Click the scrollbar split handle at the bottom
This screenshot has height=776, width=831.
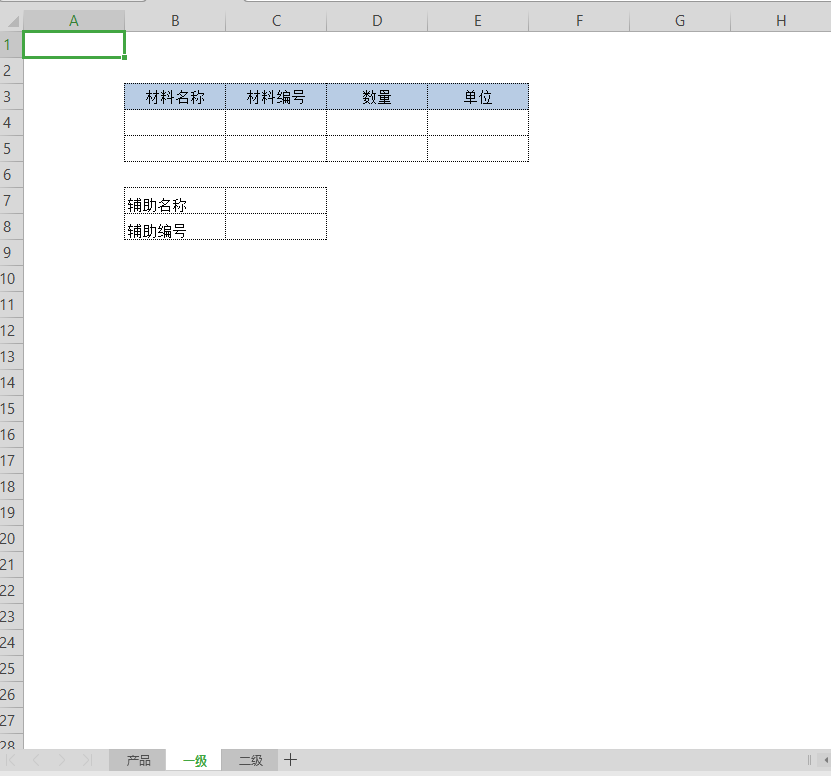(809, 760)
